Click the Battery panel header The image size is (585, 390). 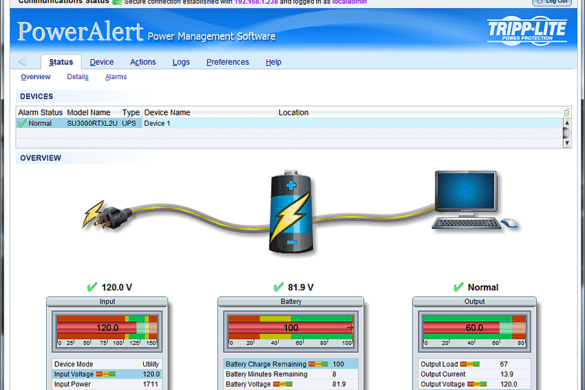[291, 302]
